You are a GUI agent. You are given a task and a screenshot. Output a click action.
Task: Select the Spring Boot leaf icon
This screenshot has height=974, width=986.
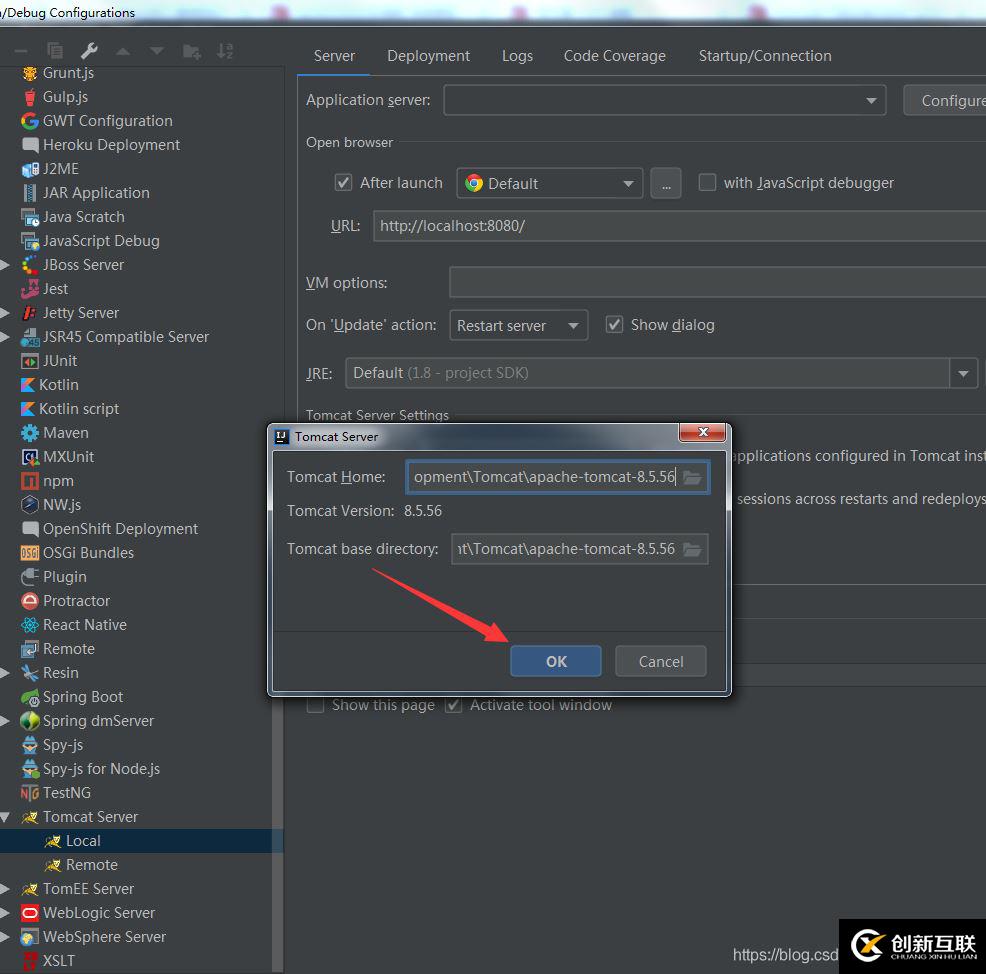(x=30, y=697)
